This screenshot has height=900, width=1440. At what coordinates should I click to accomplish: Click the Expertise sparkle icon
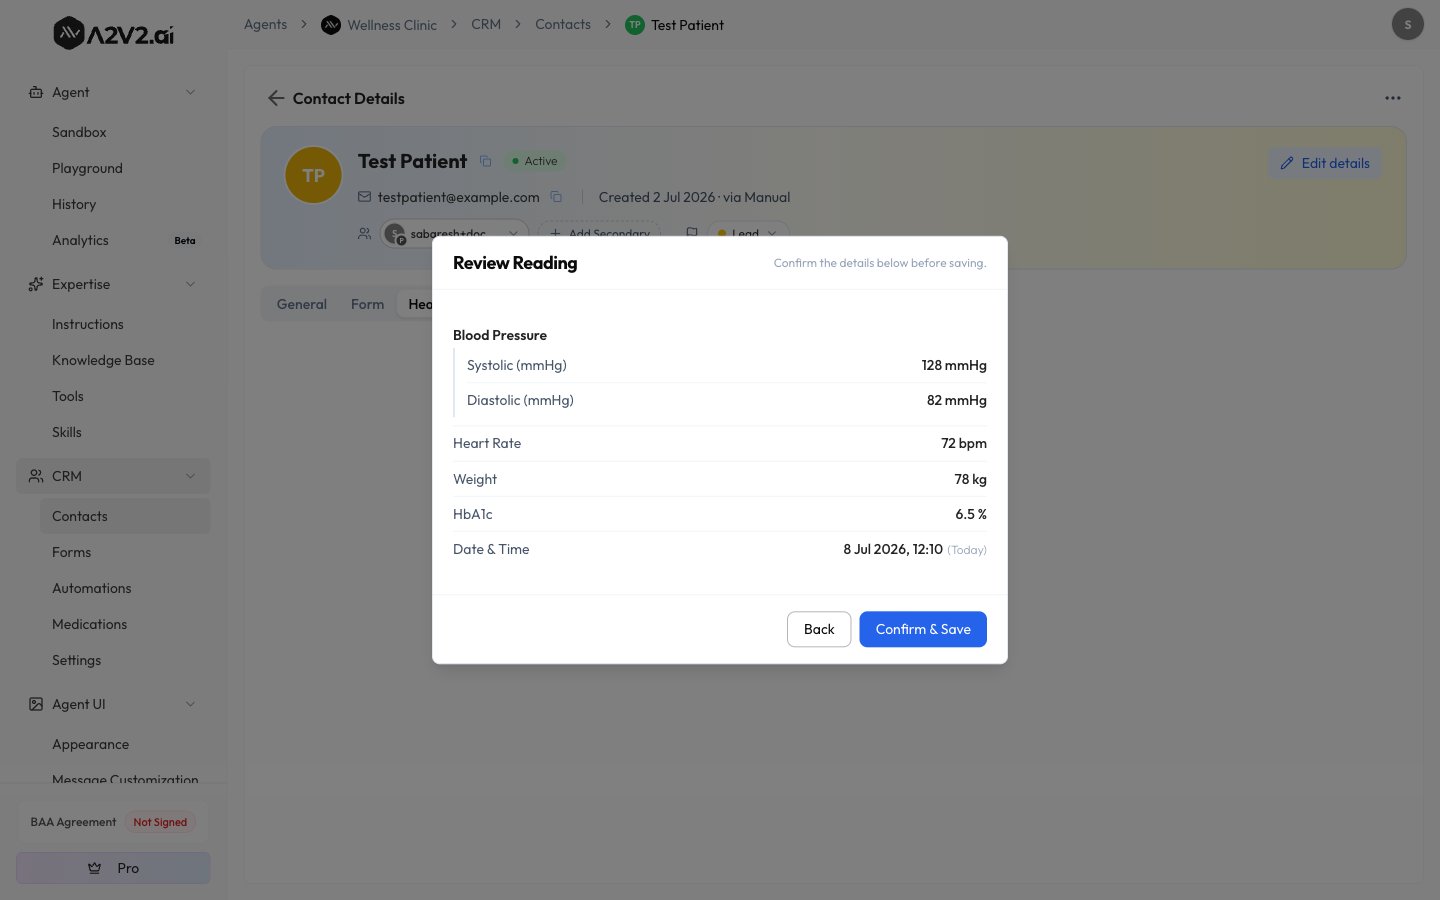click(36, 284)
